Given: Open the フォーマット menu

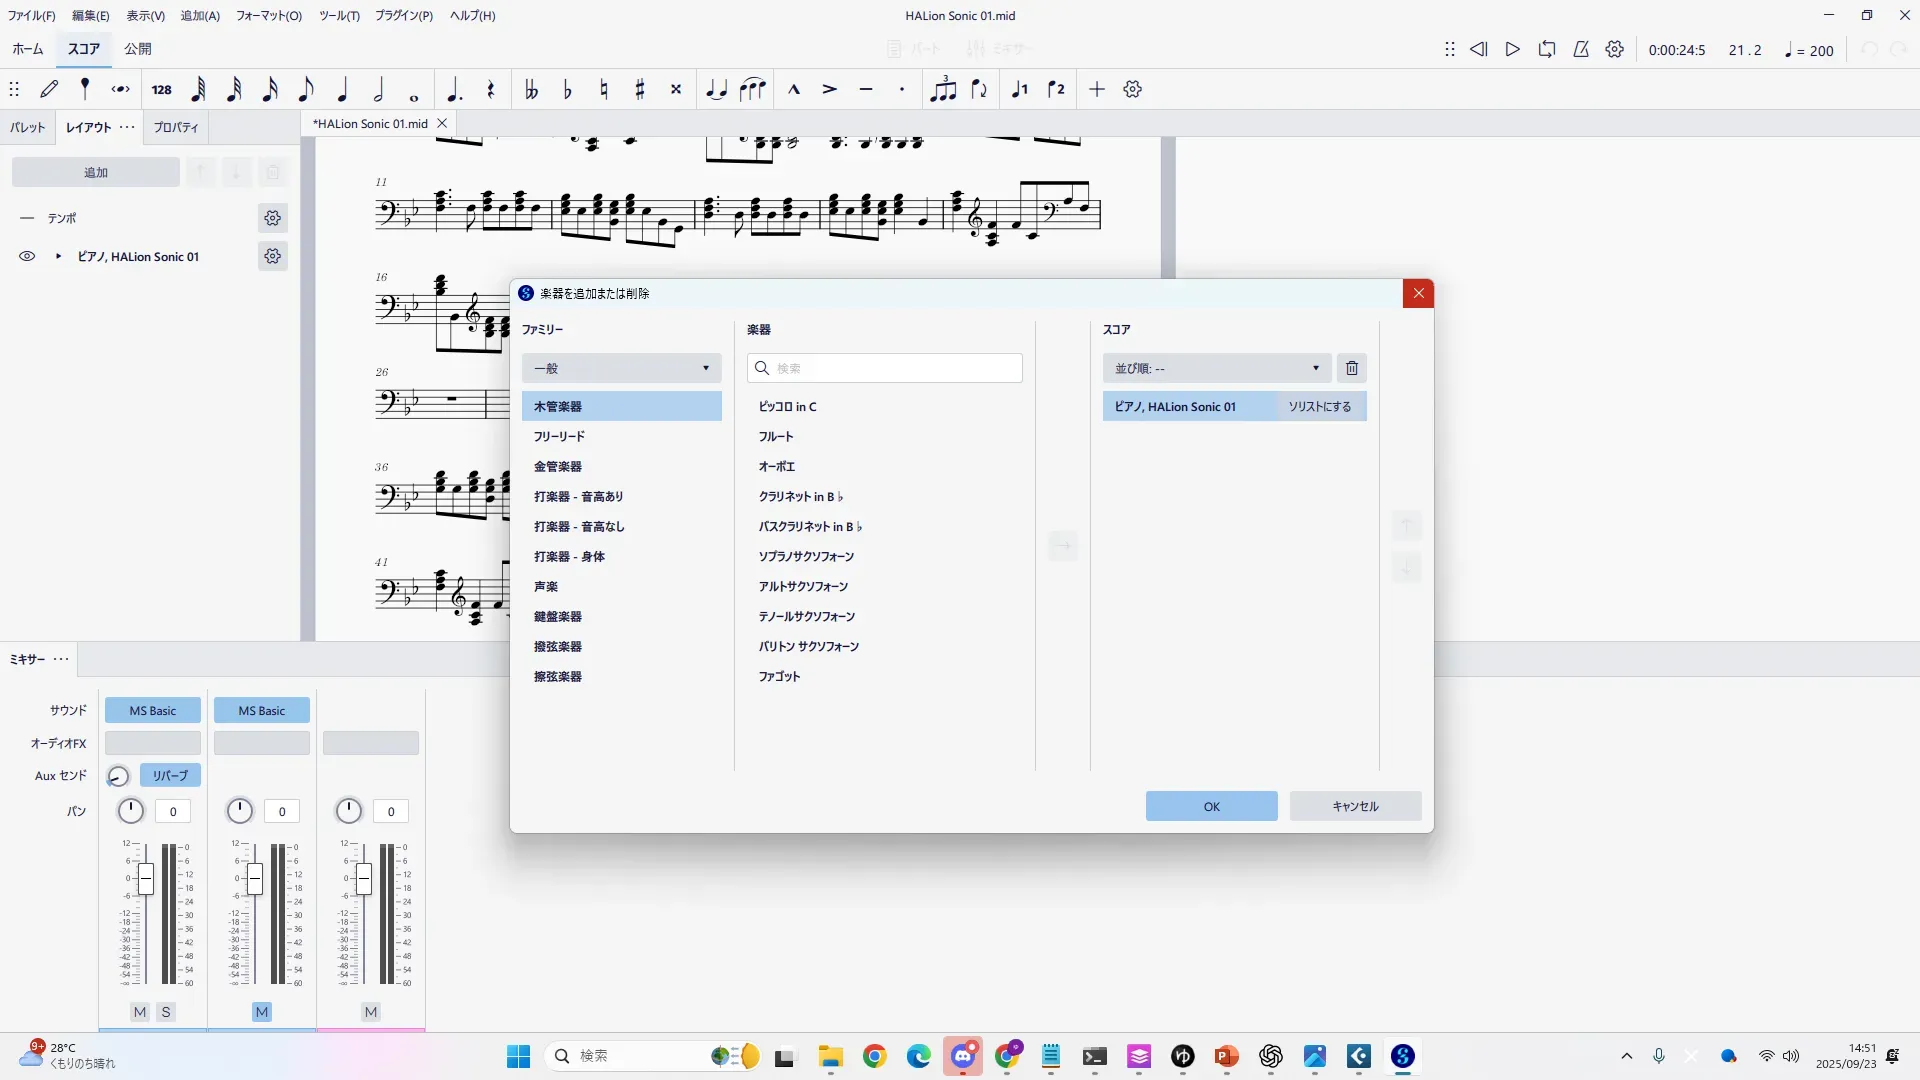Looking at the screenshot, I should (x=268, y=15).
